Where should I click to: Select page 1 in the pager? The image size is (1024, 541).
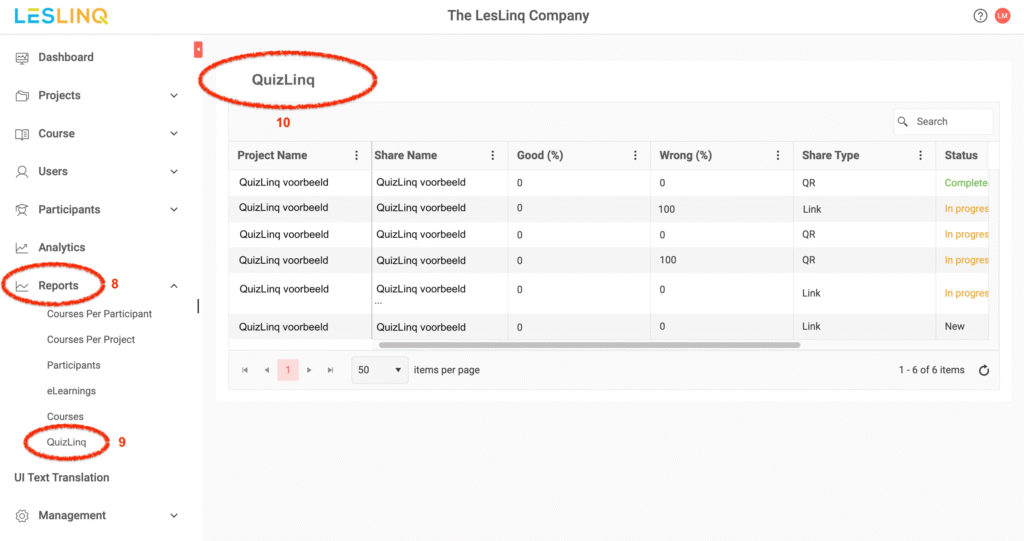[x=288, y=370]
